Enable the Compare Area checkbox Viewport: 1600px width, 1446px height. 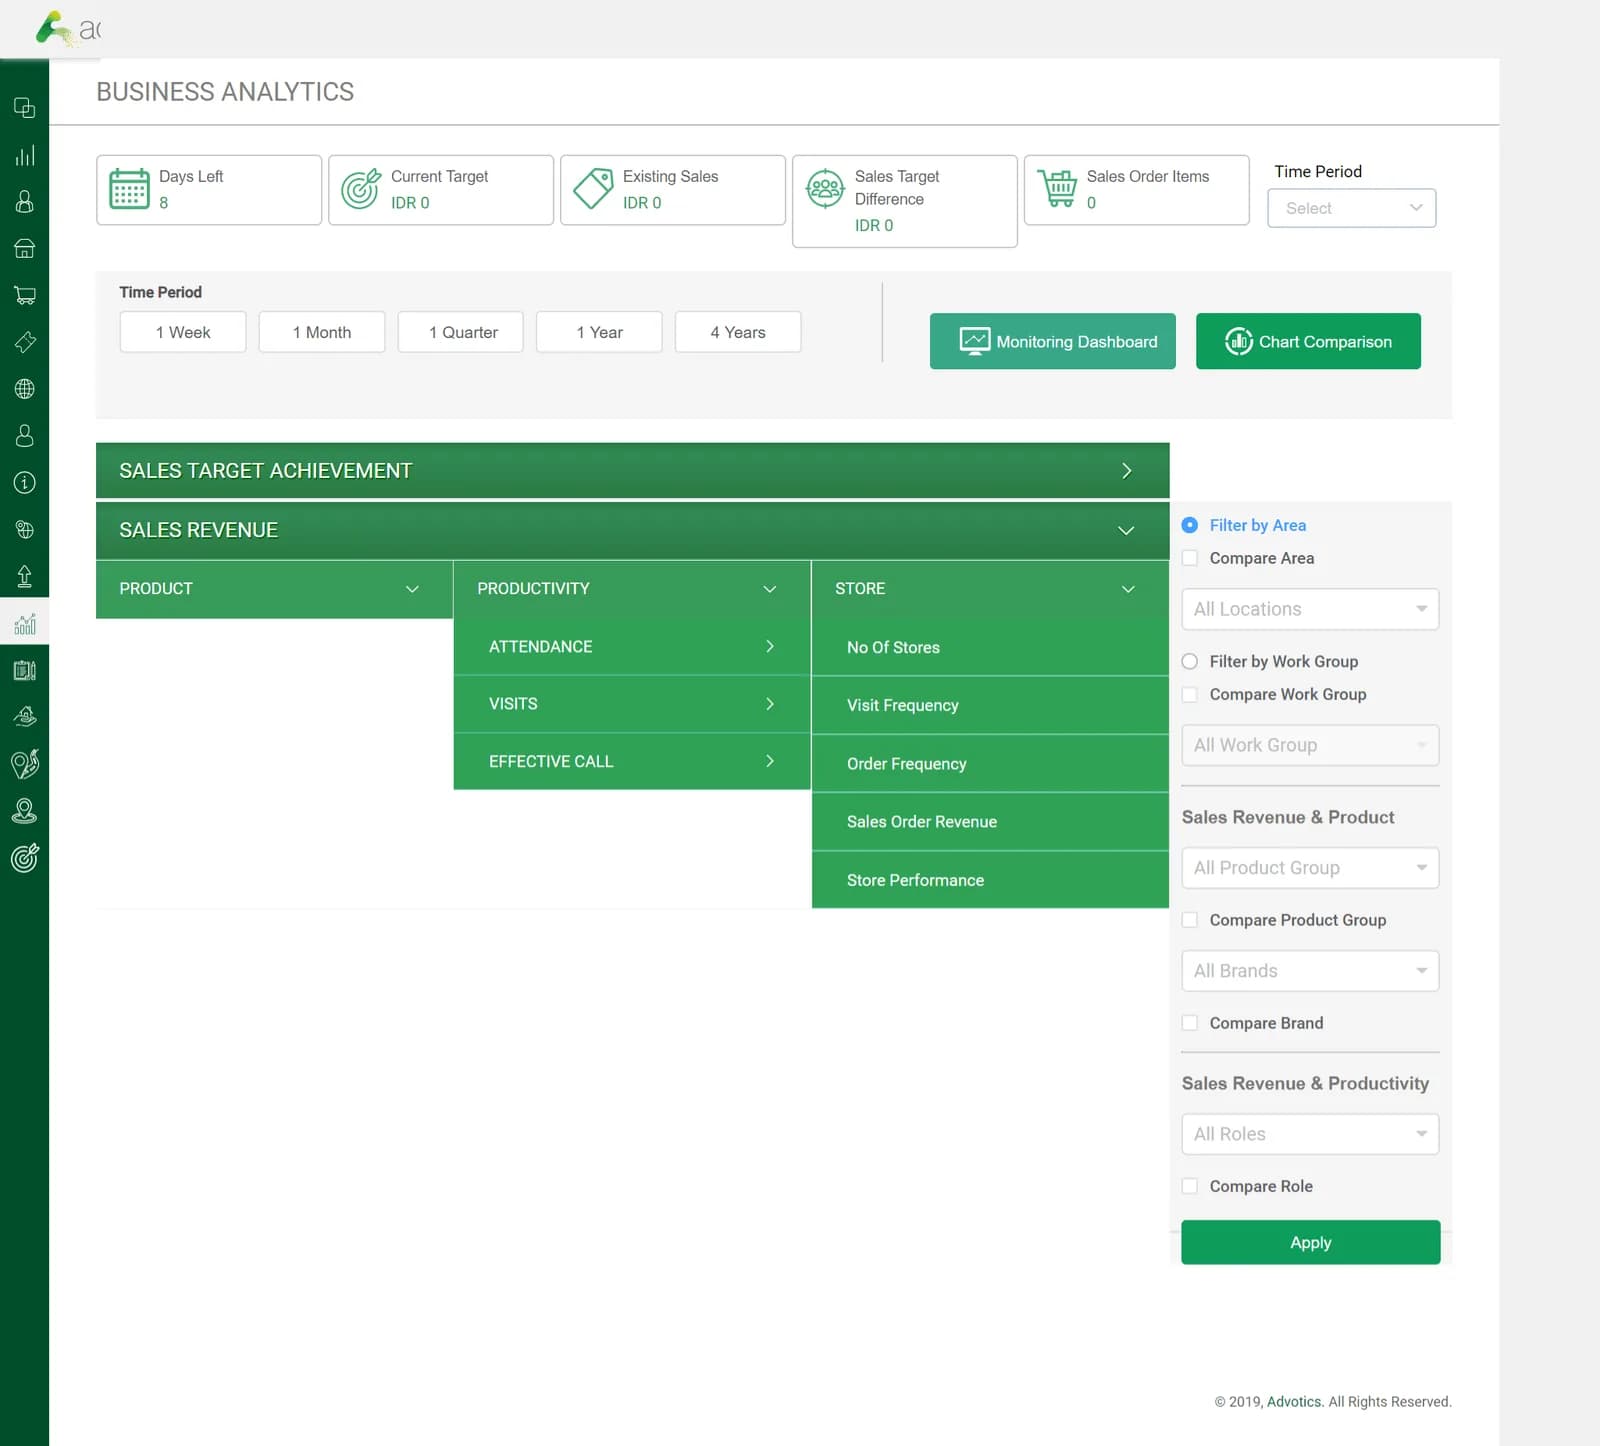point(1190,558)
